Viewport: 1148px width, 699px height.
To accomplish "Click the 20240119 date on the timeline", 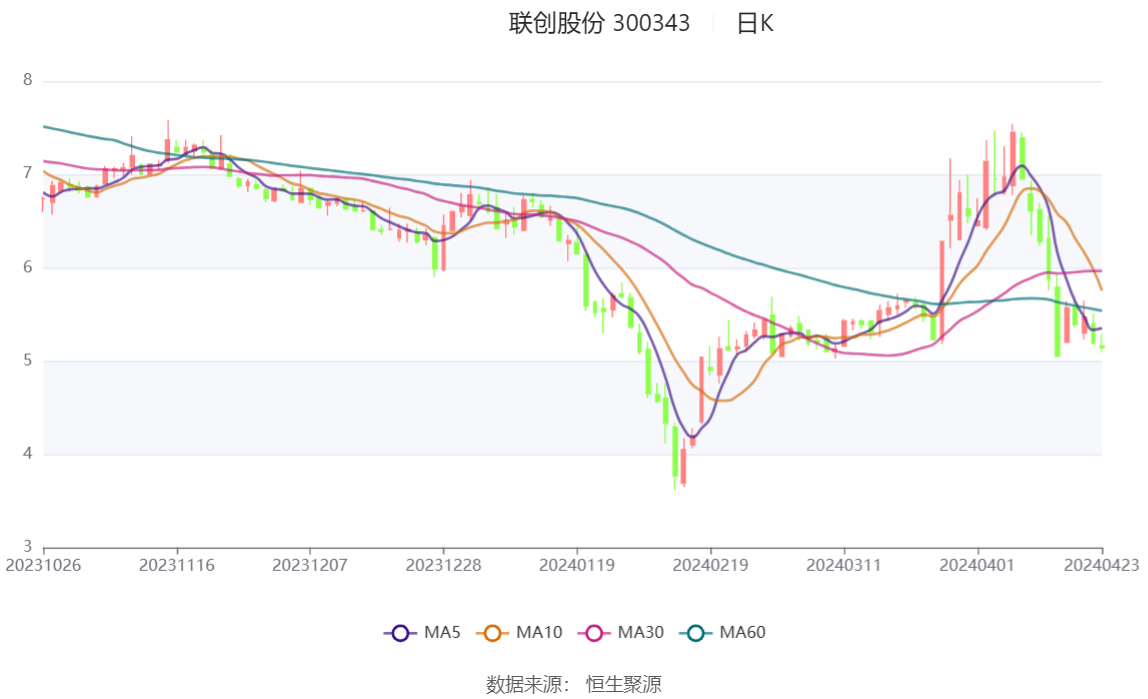I will (577, 565).
